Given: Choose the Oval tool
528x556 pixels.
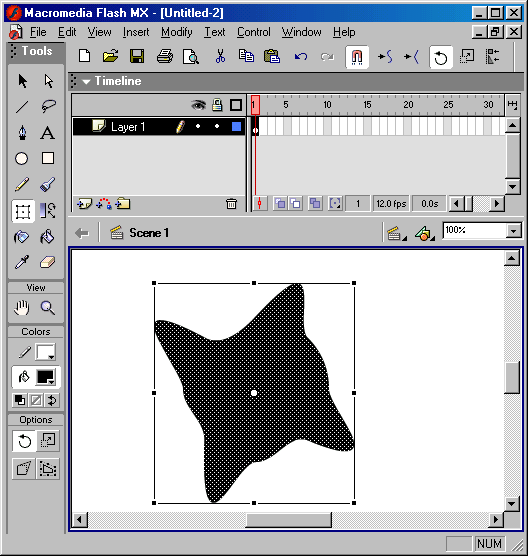Looking at the screenshot, I should point(22,159).
